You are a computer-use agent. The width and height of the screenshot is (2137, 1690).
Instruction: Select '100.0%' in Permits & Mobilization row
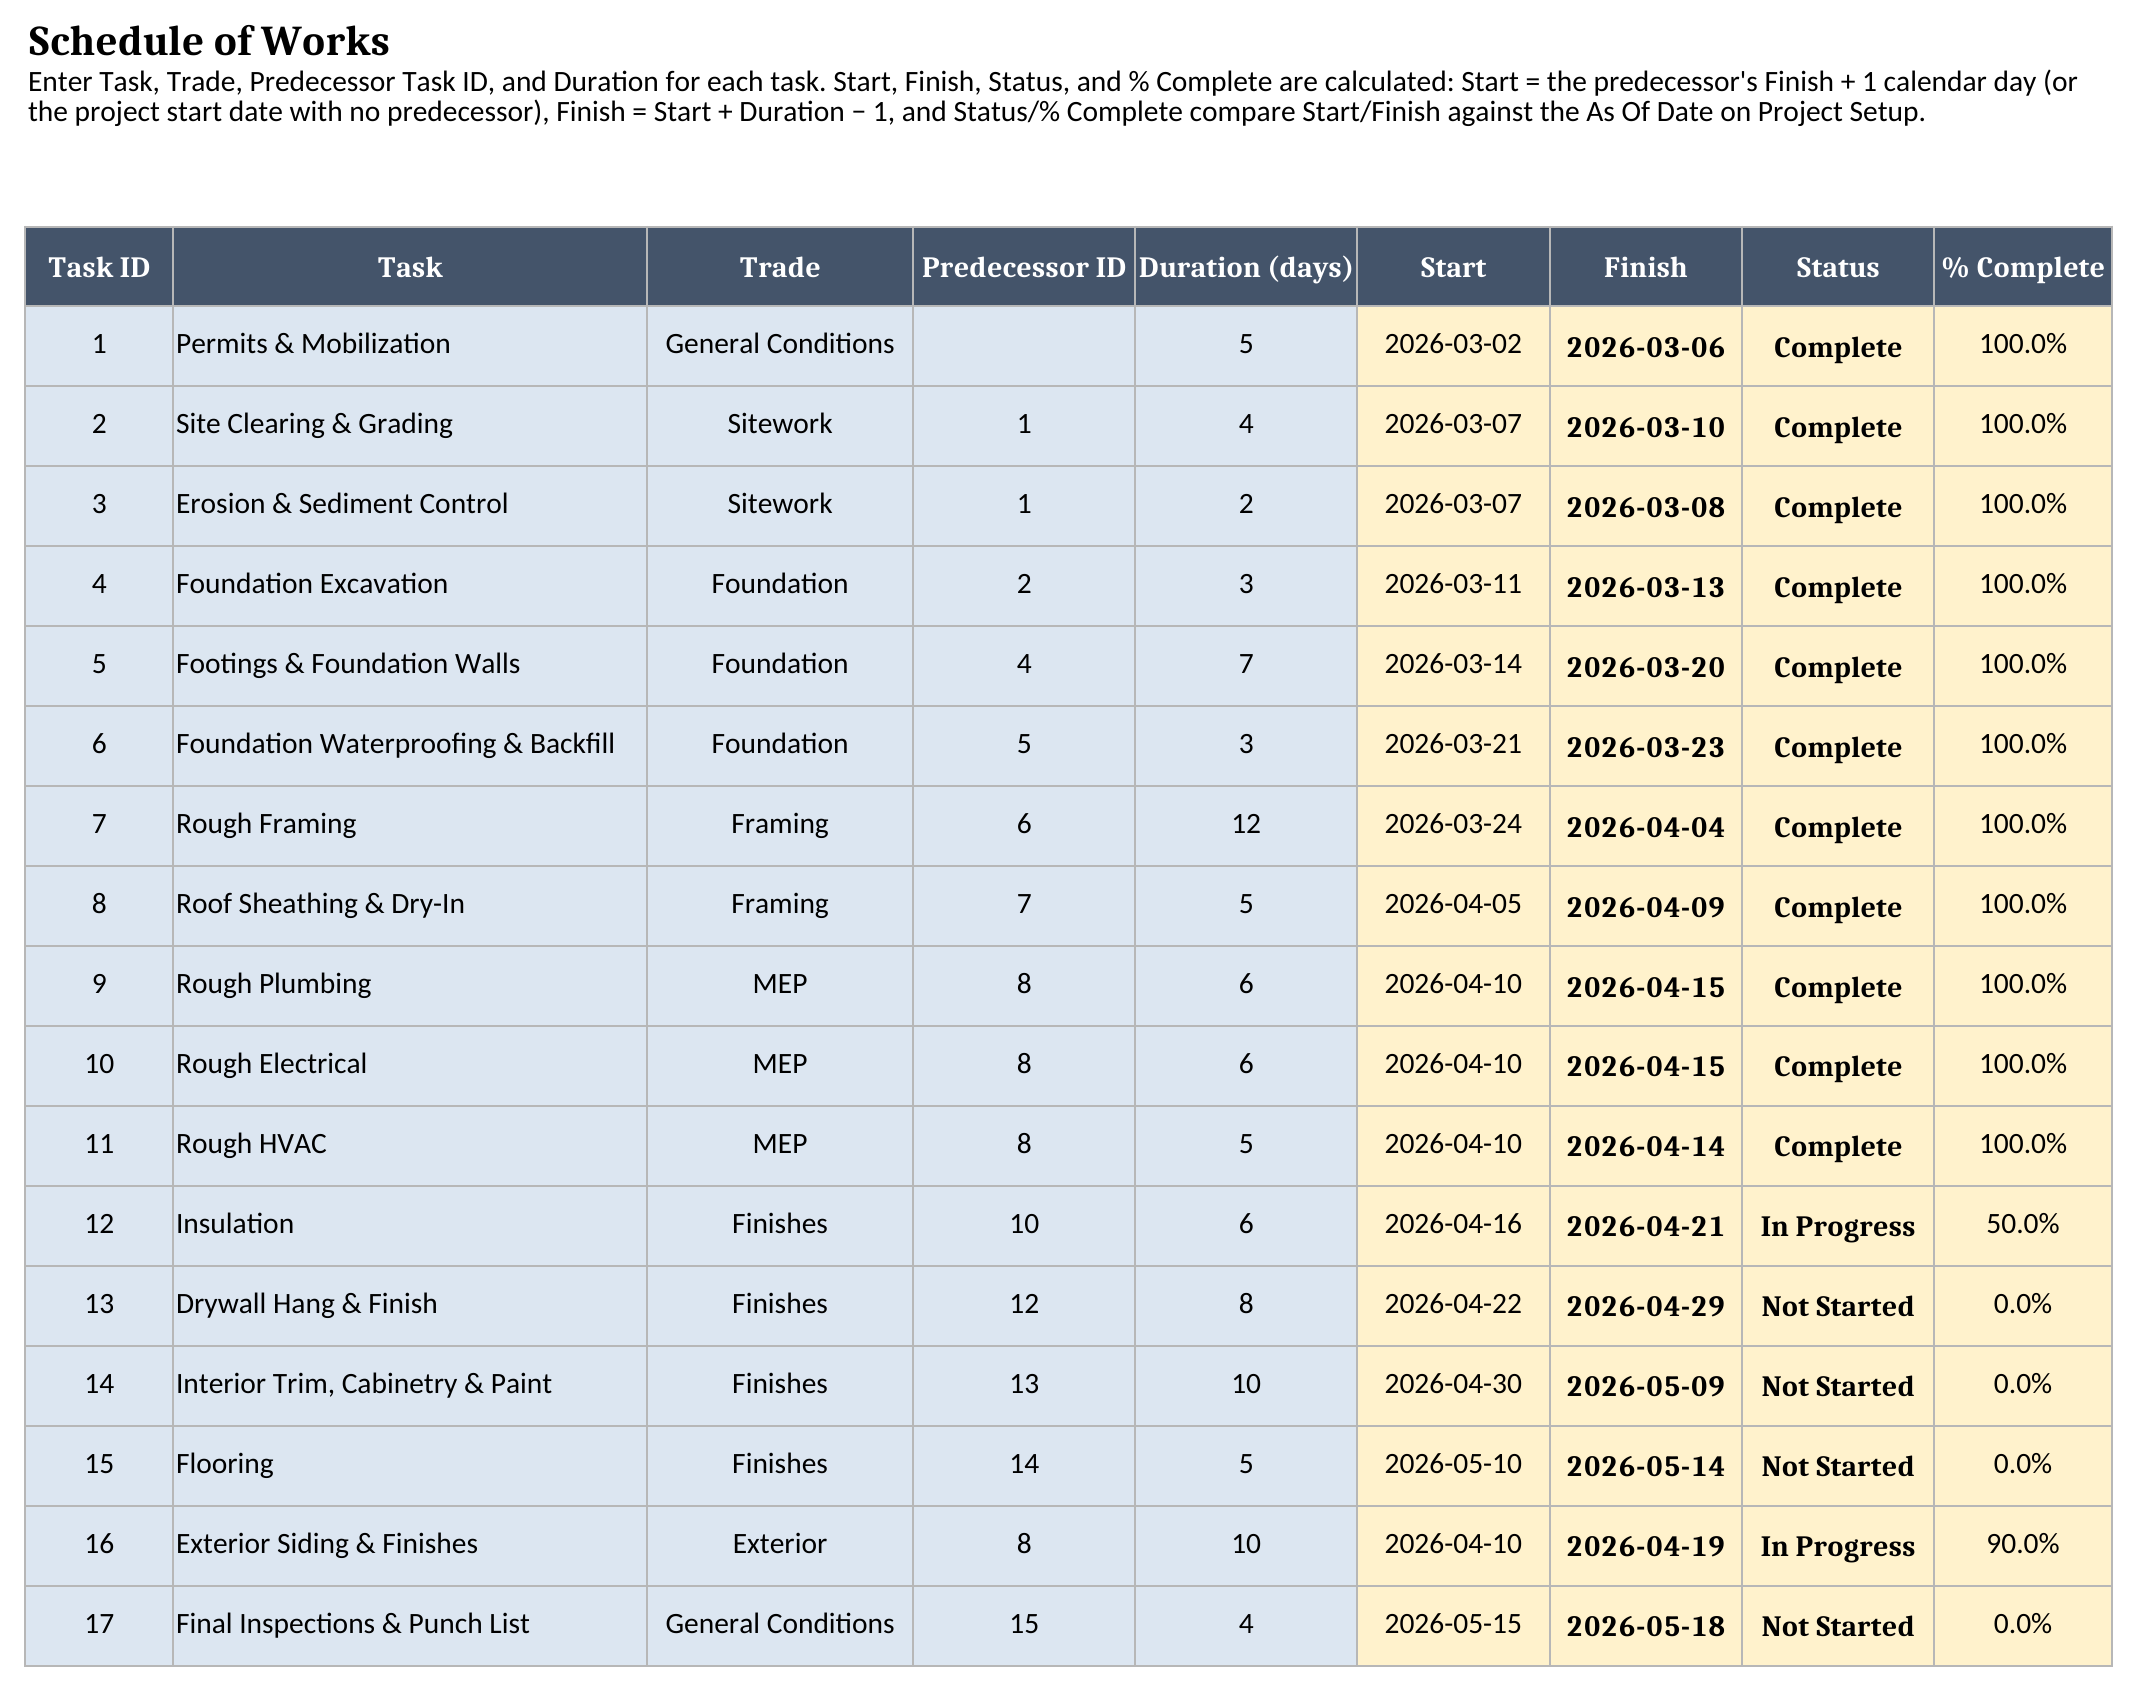2023,346
